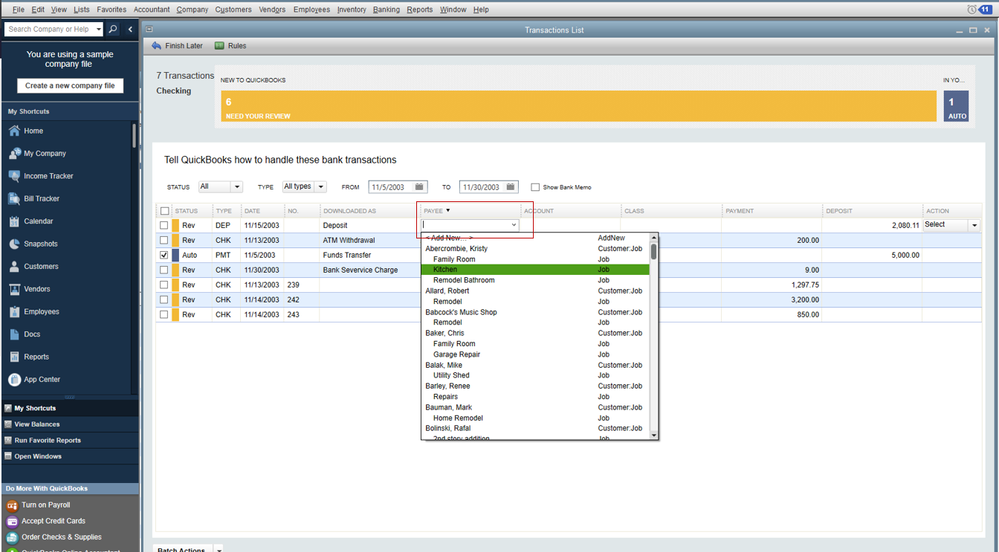This screenshot has width=999, height=552.
Task: Open the To date calendar picker
Action: pos(510,187)
